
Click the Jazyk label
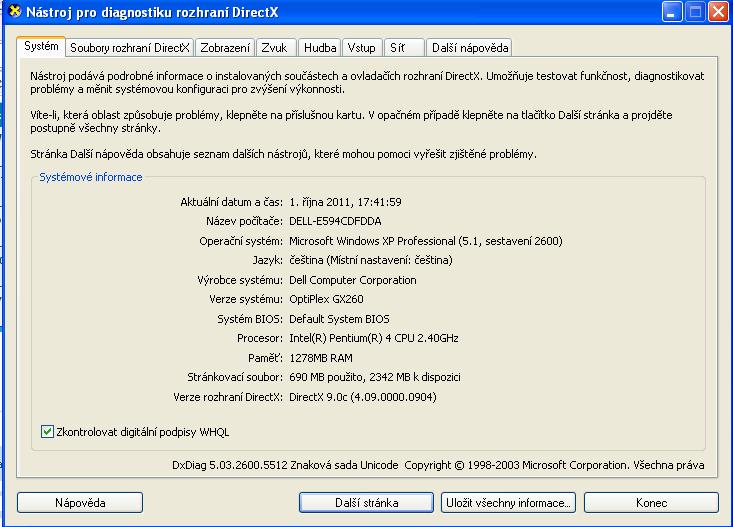[x=267, y=260]
